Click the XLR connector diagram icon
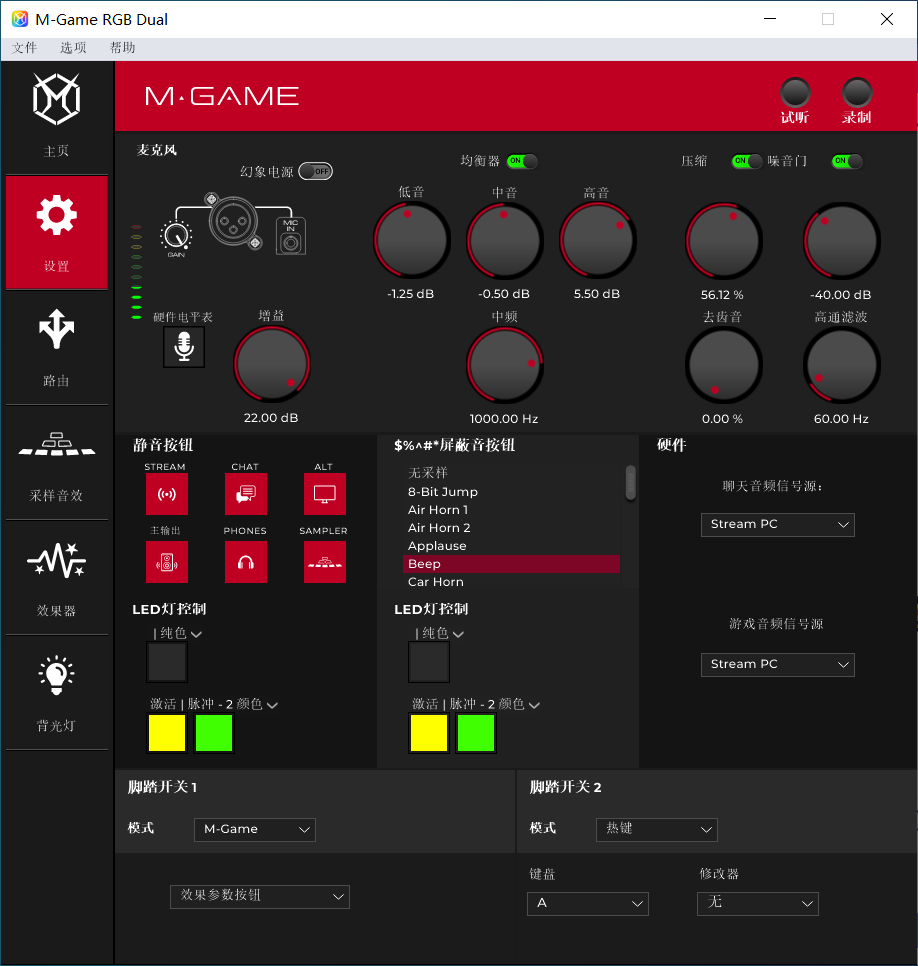 pos(233,221)
